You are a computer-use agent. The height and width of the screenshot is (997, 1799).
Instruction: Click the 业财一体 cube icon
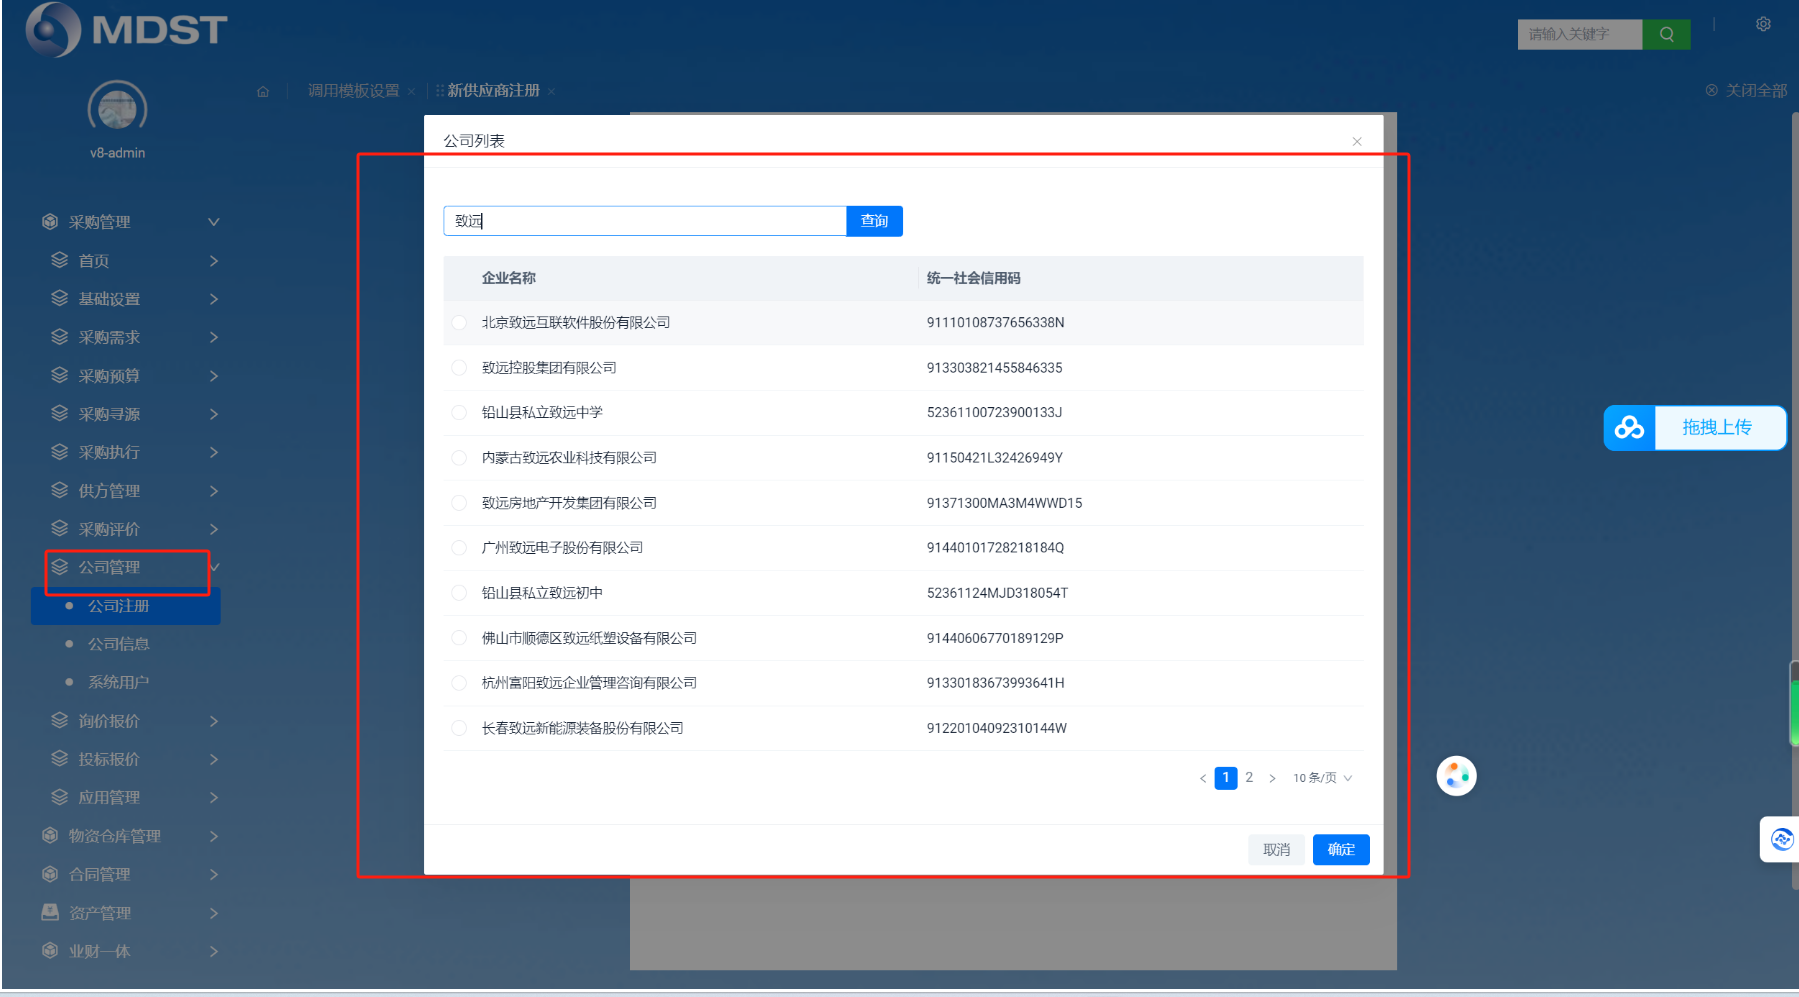50,950
